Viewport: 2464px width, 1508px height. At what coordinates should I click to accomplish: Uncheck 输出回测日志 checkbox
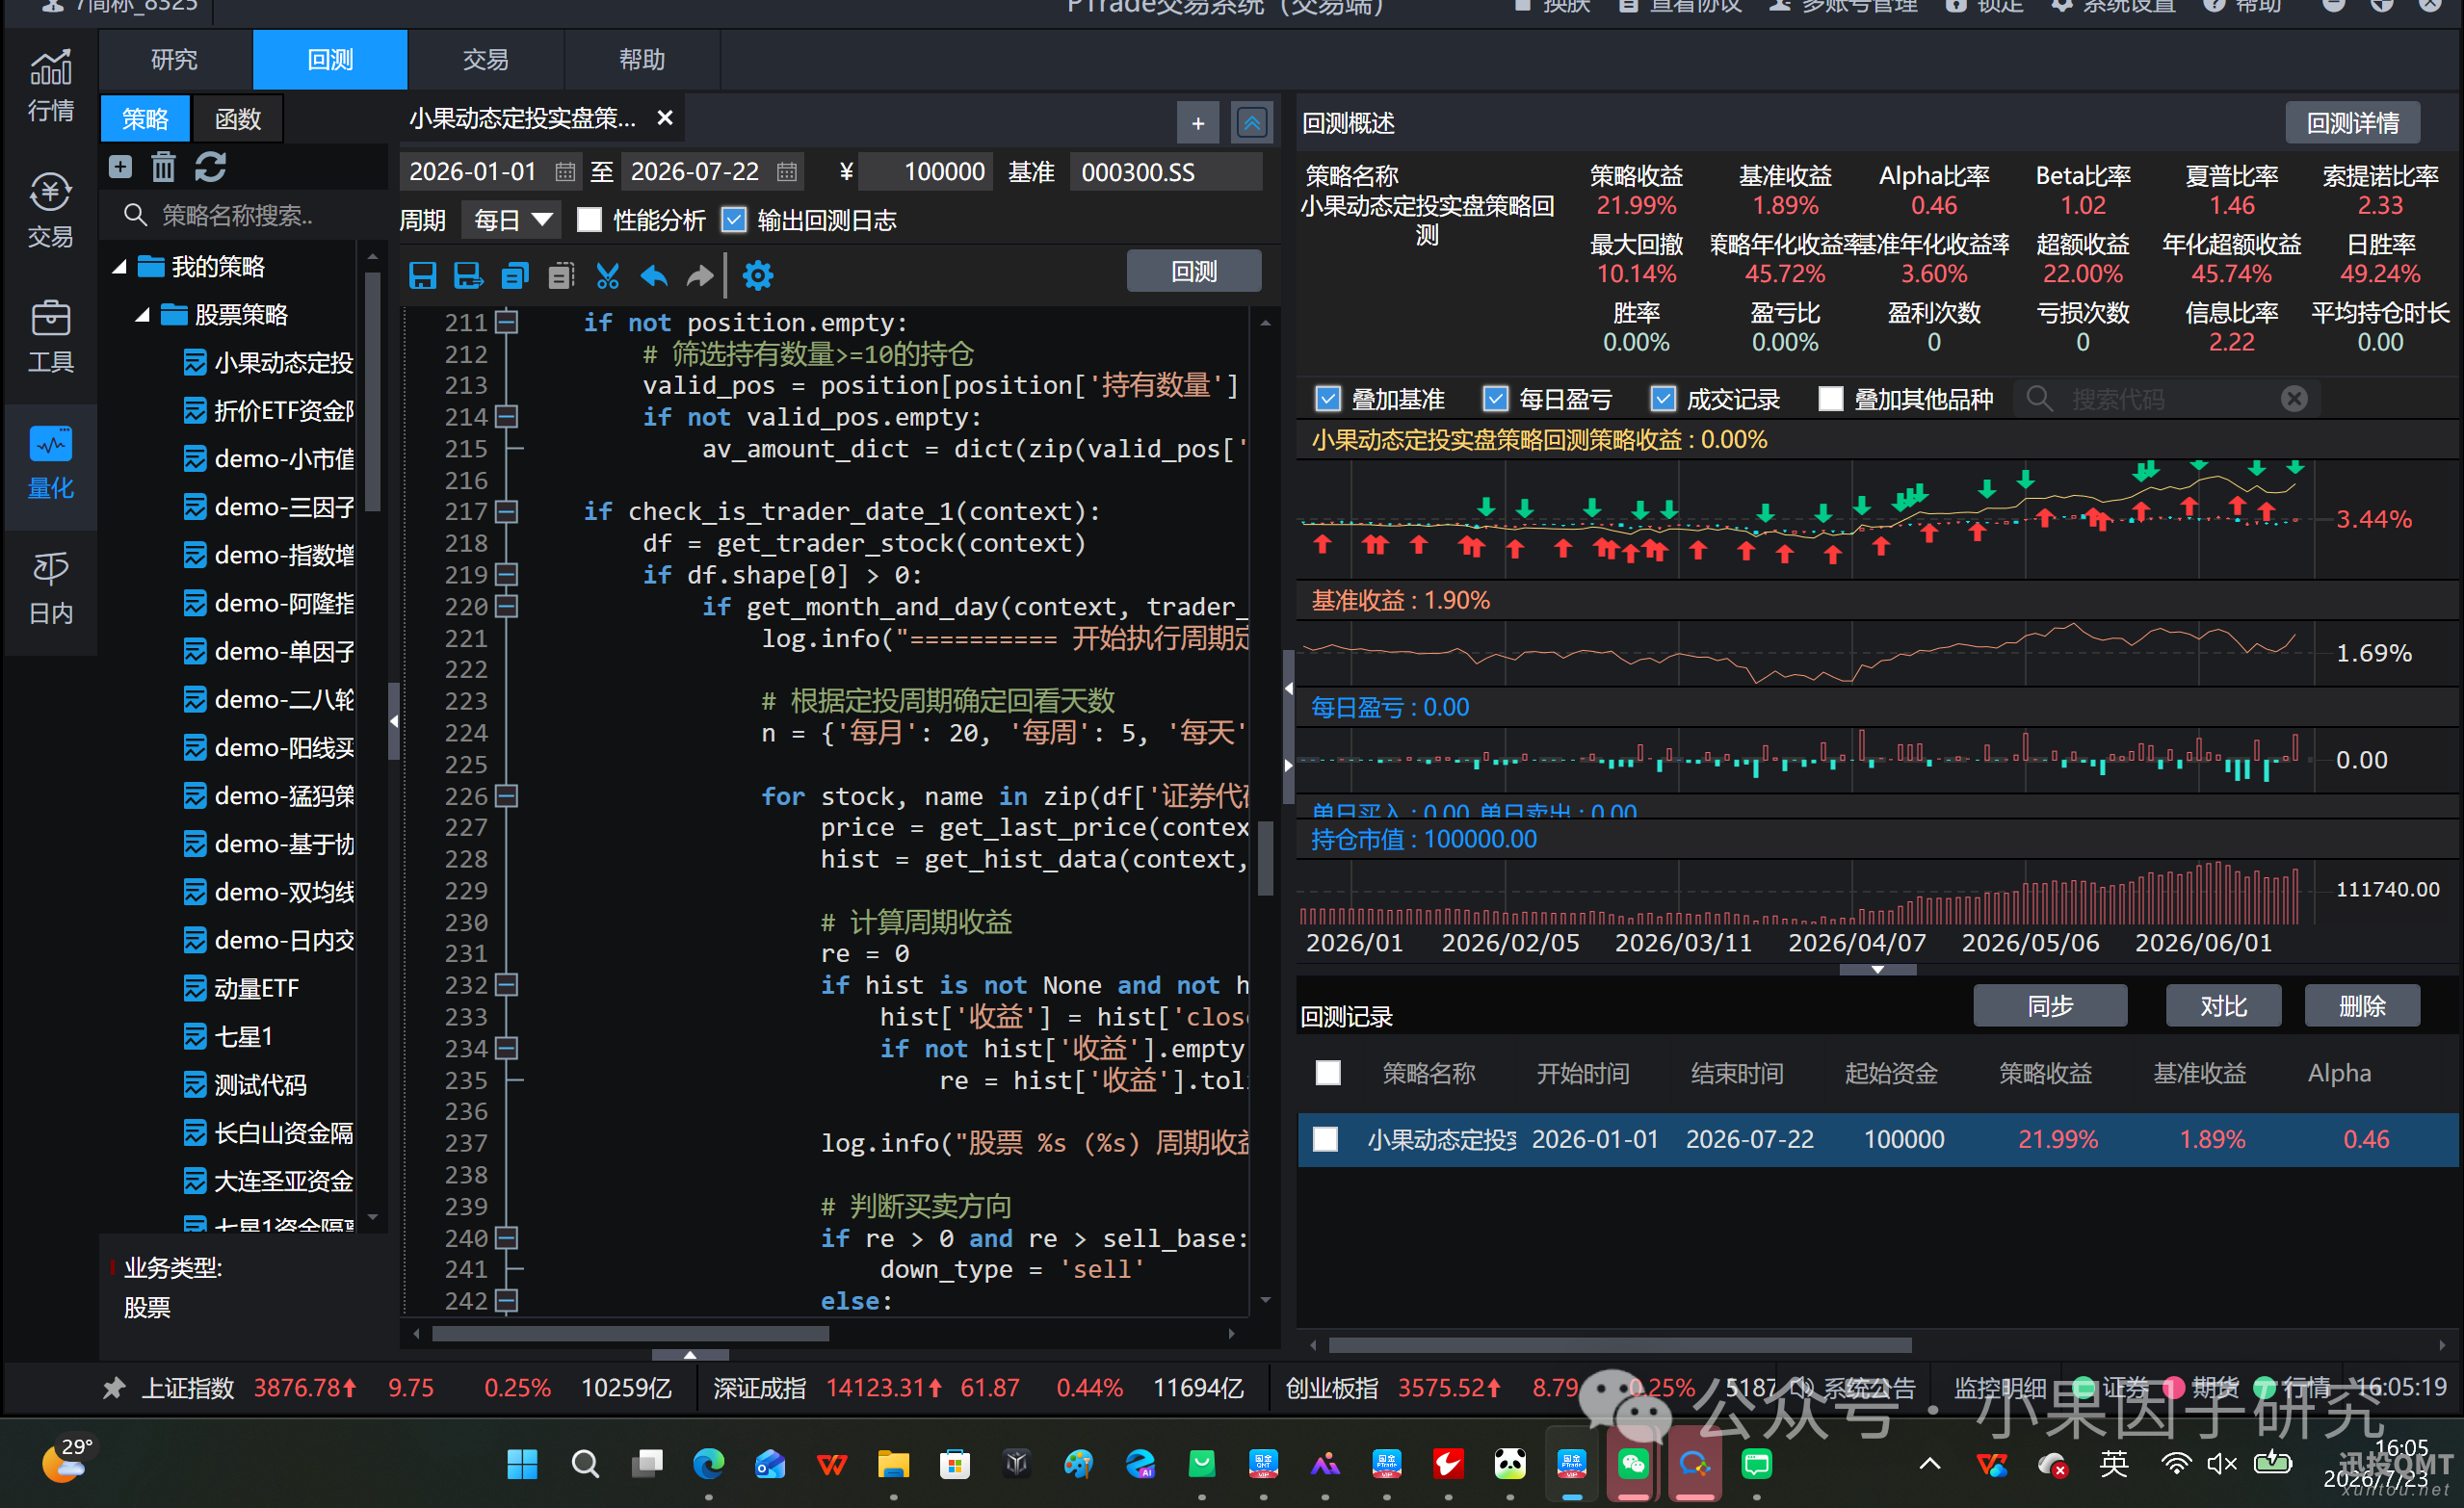pyautogui.click(x=734, y=220)
